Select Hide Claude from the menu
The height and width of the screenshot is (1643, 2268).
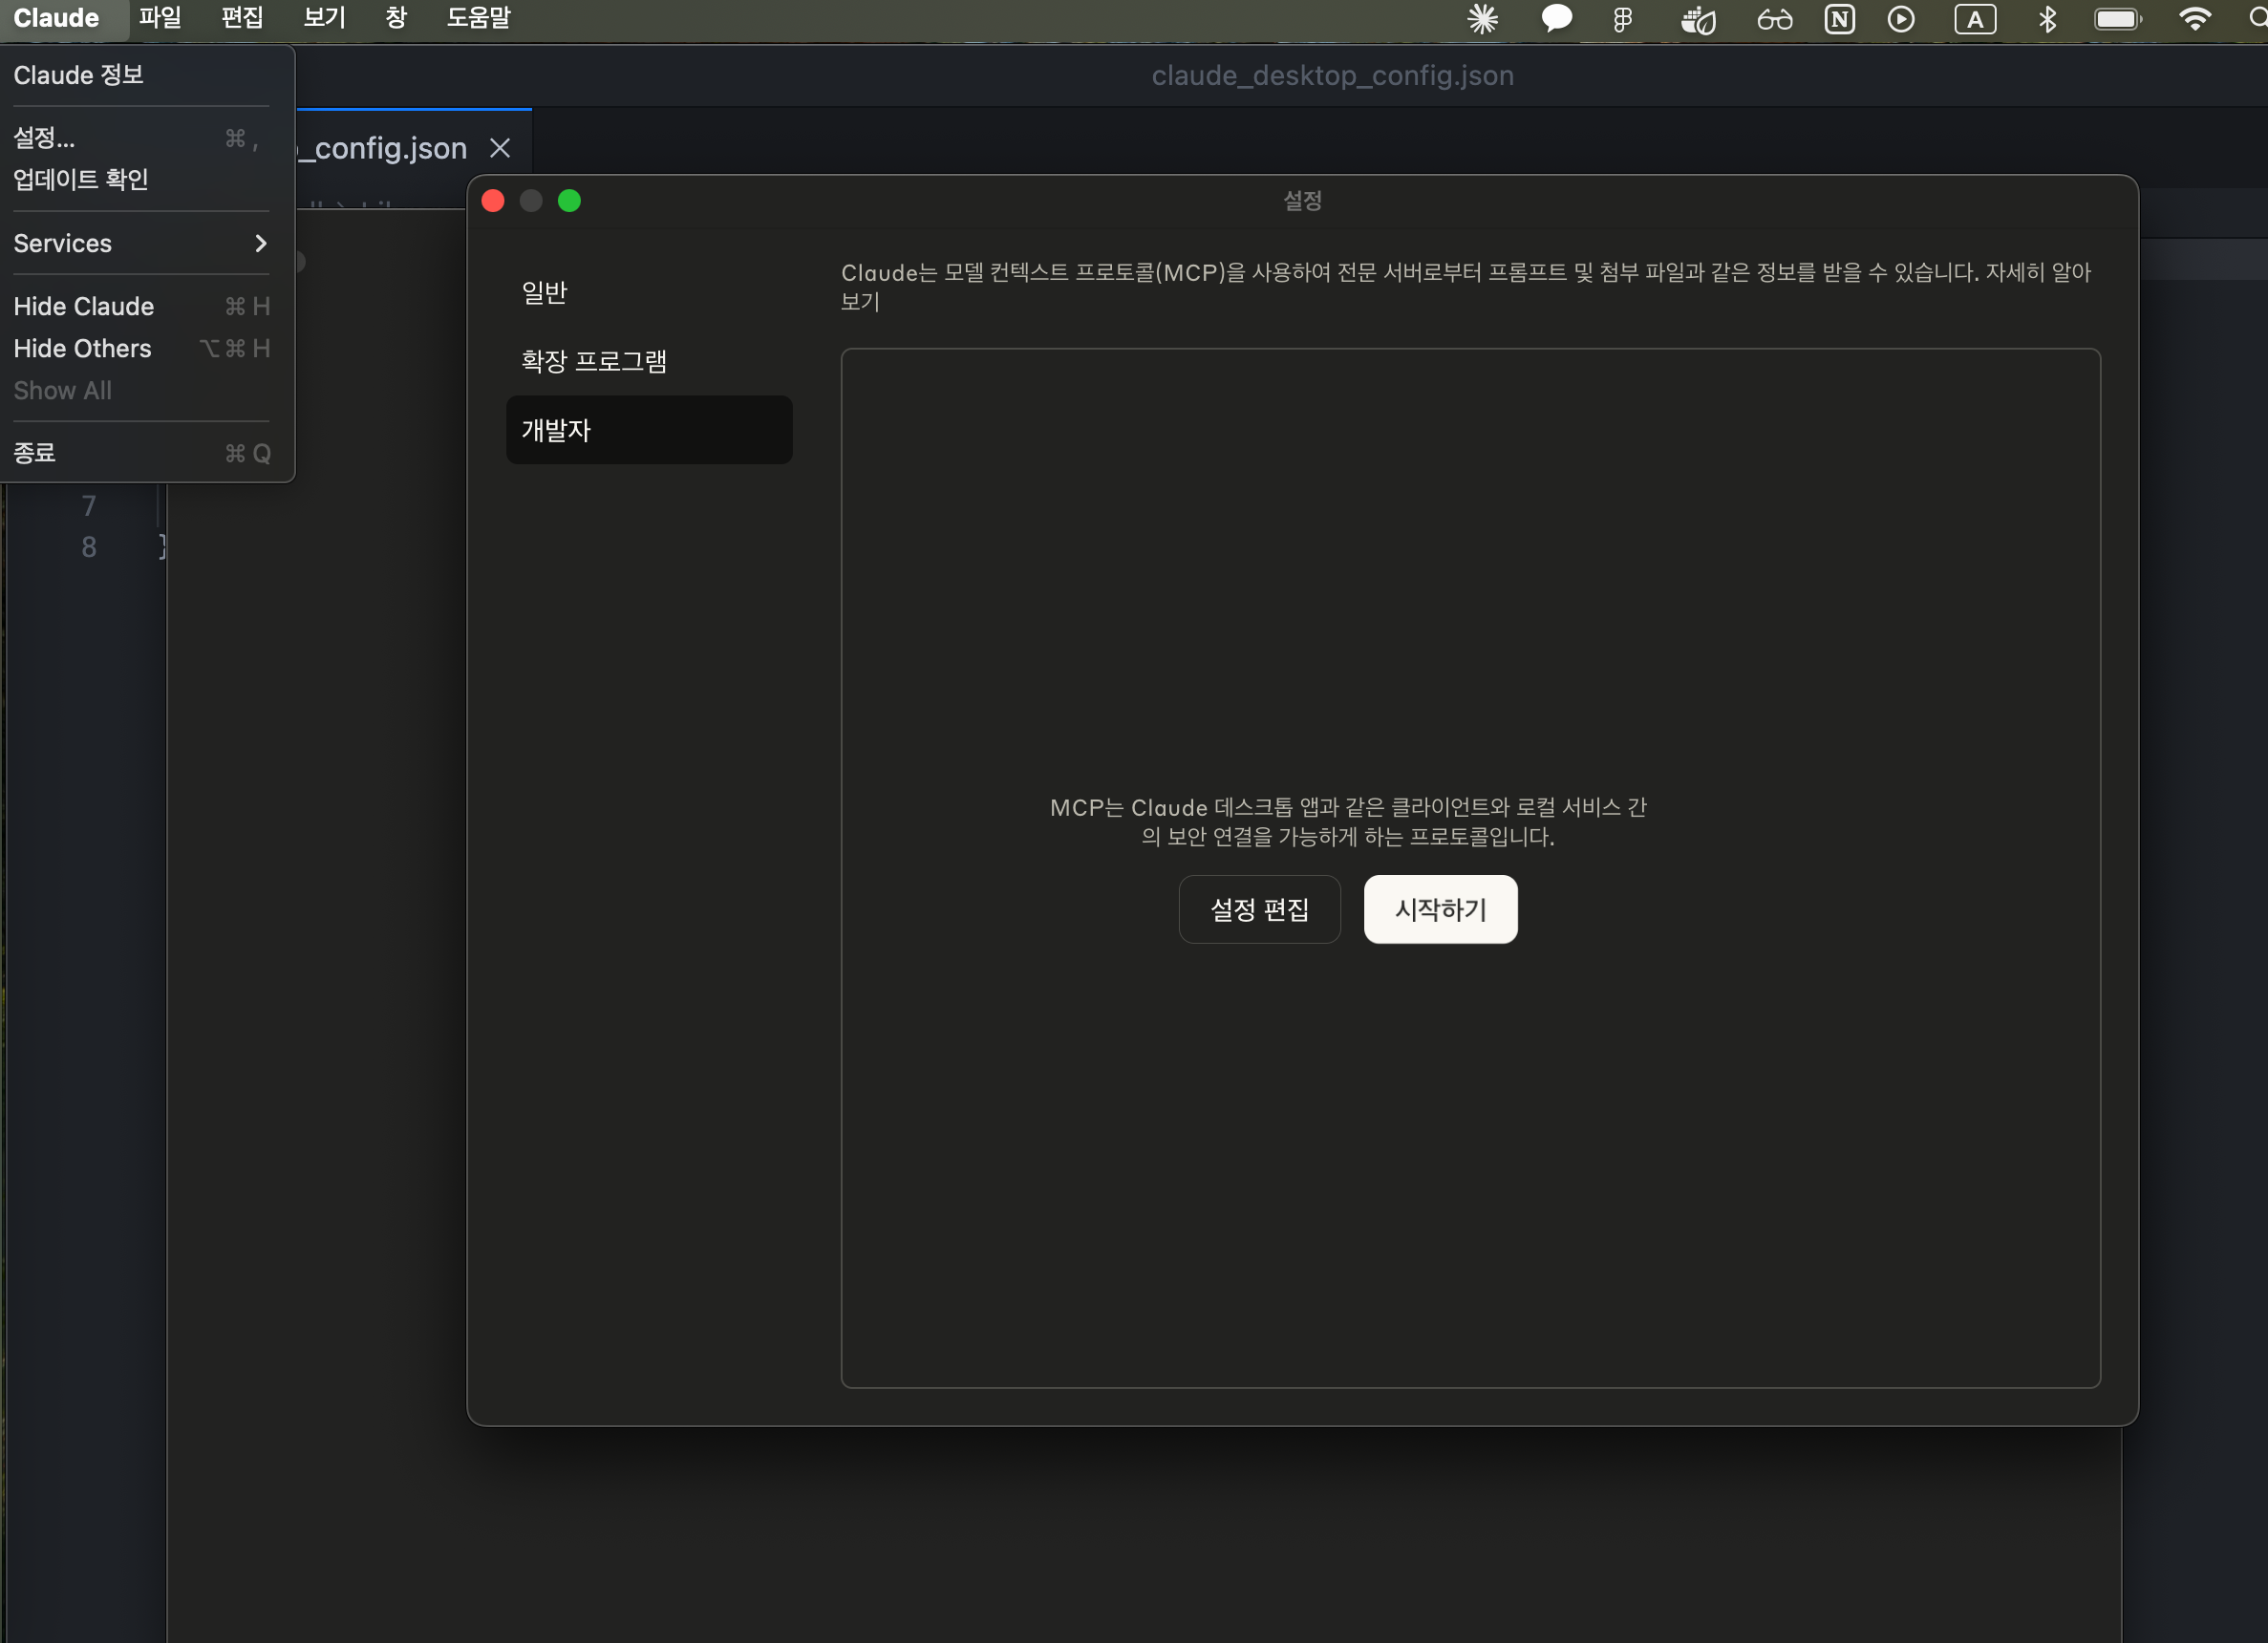click(x=84, y=306)
